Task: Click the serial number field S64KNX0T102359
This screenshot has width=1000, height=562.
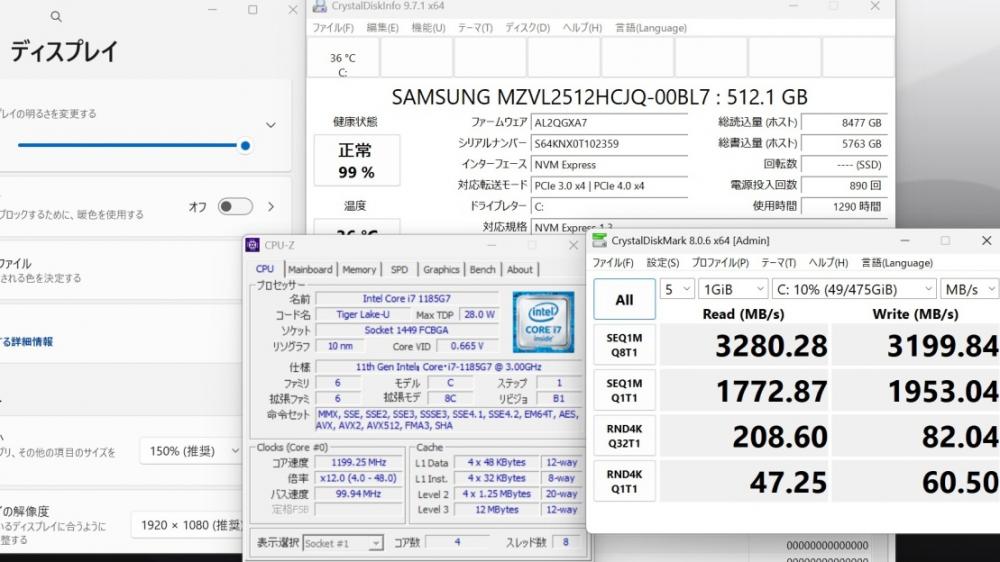Action: pos(609,144)
